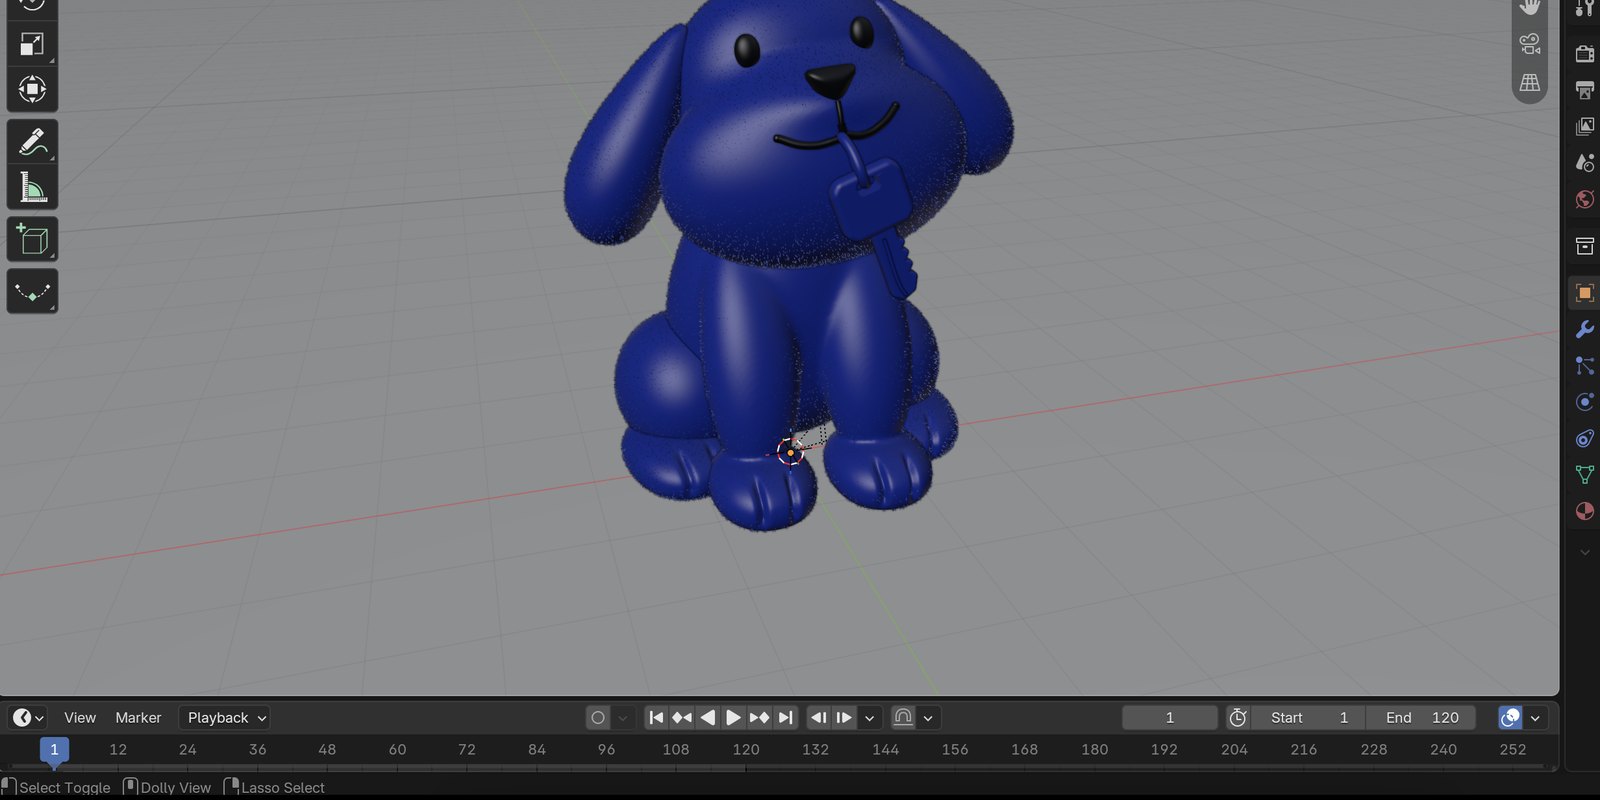The height and width of the screenshot is (800, 1600).
Task: Open timeline snapping options dropdown
Action: pyautogui.click(x=929, y=718)
